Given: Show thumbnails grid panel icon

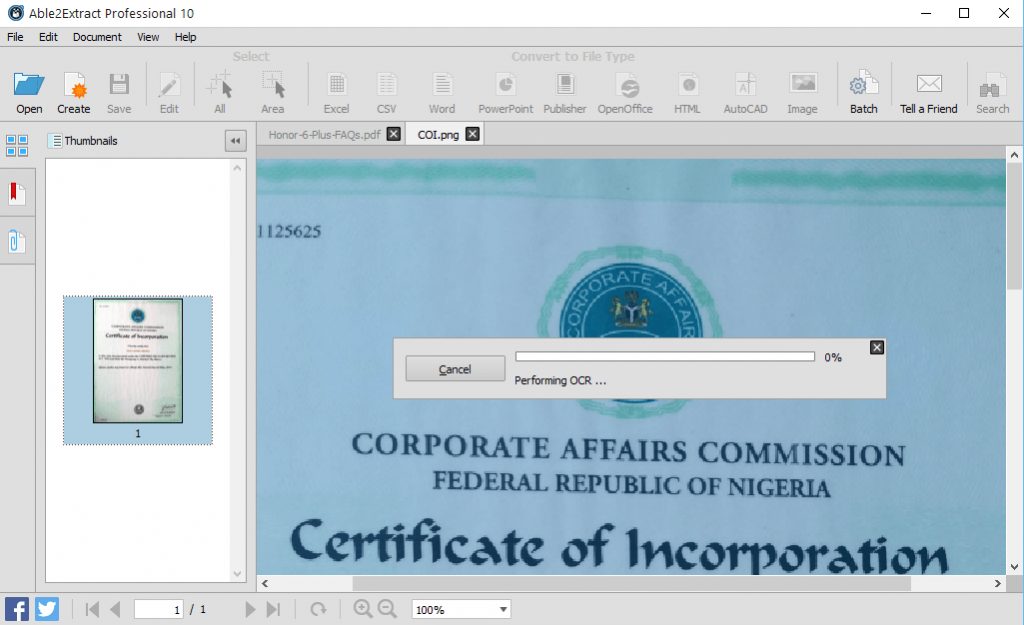Looking at the screenshot, I should (x=17, y=145).
